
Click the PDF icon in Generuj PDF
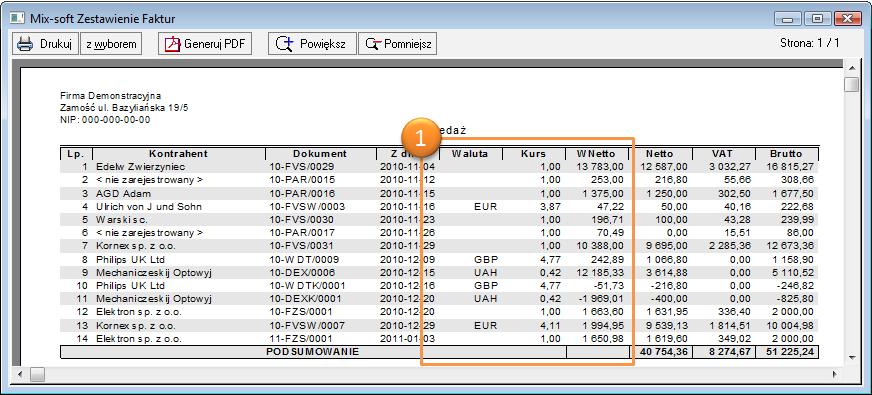coord(173,44)
